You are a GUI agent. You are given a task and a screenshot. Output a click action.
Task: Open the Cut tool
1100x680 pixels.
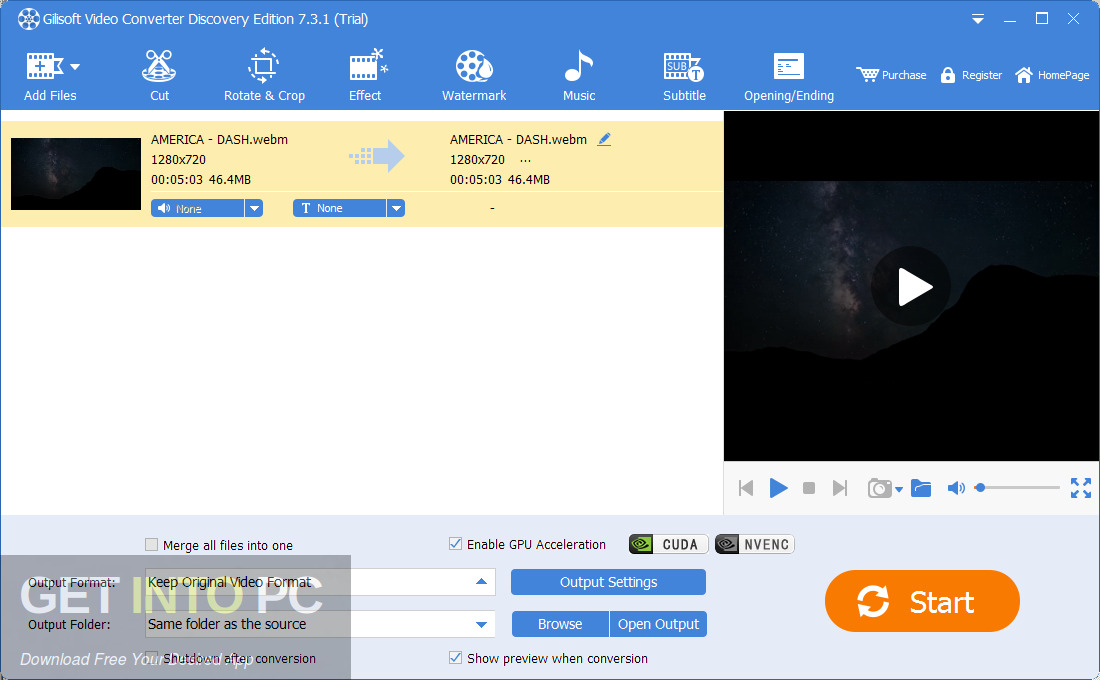point(159,76)
